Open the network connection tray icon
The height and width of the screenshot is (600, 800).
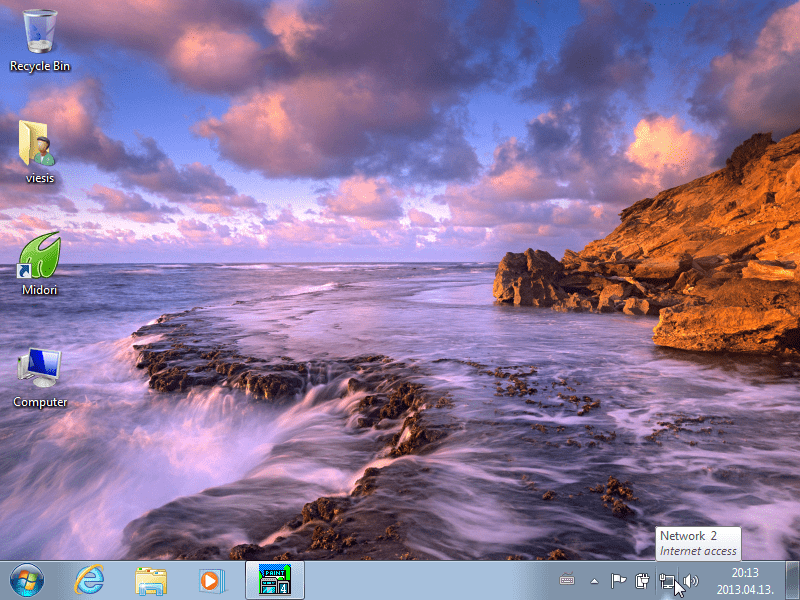(x=667, y=581)
